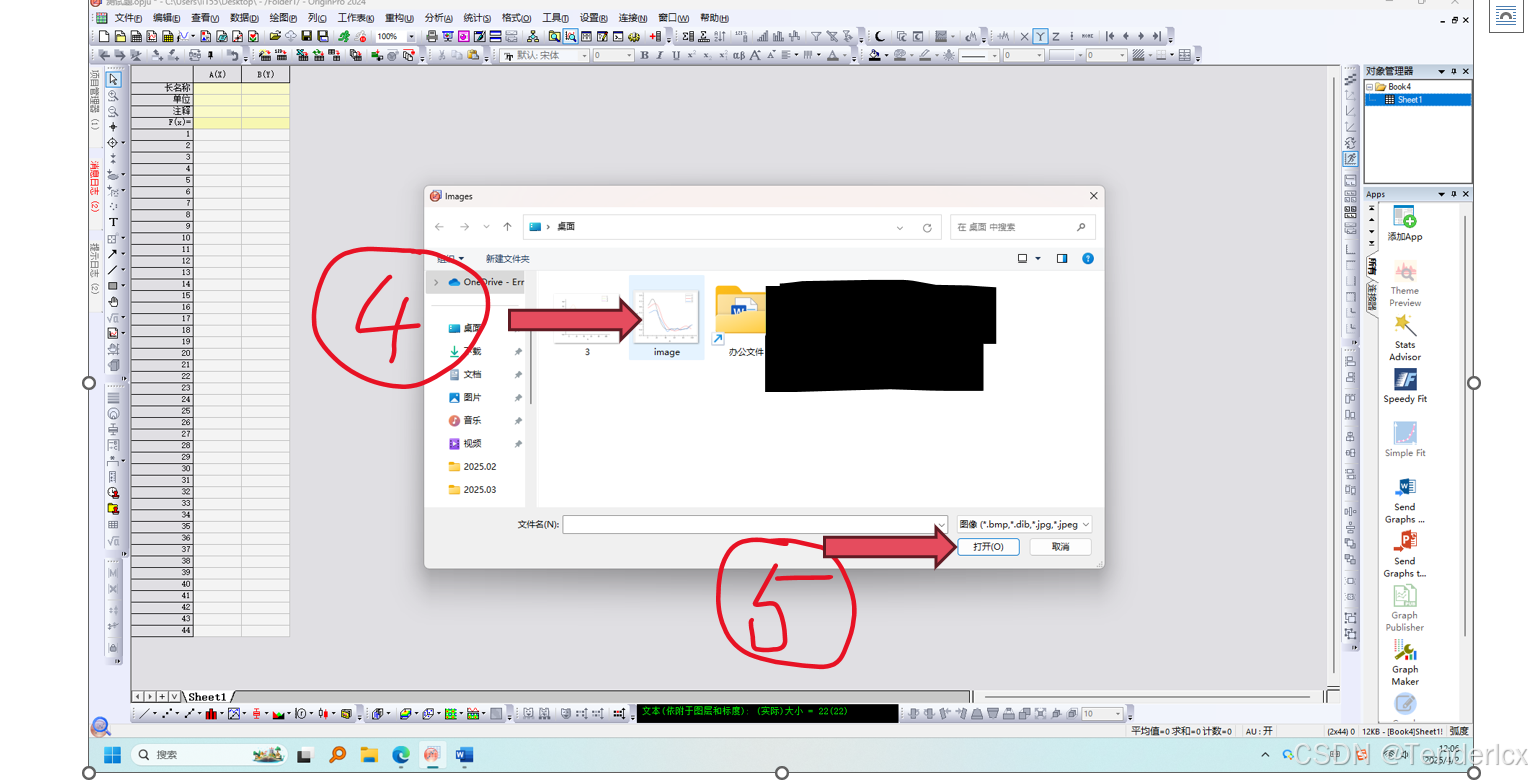Open the Graph Publisher app
Image resolution: width=1532 pixels, height=781 pixels.
point(1405,608)
